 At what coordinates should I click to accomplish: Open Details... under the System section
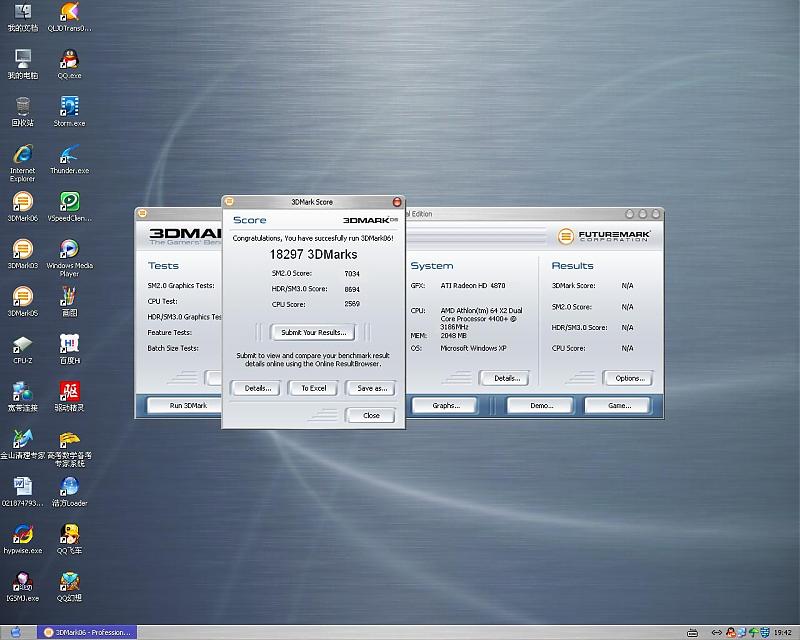[x=507, y=378]
